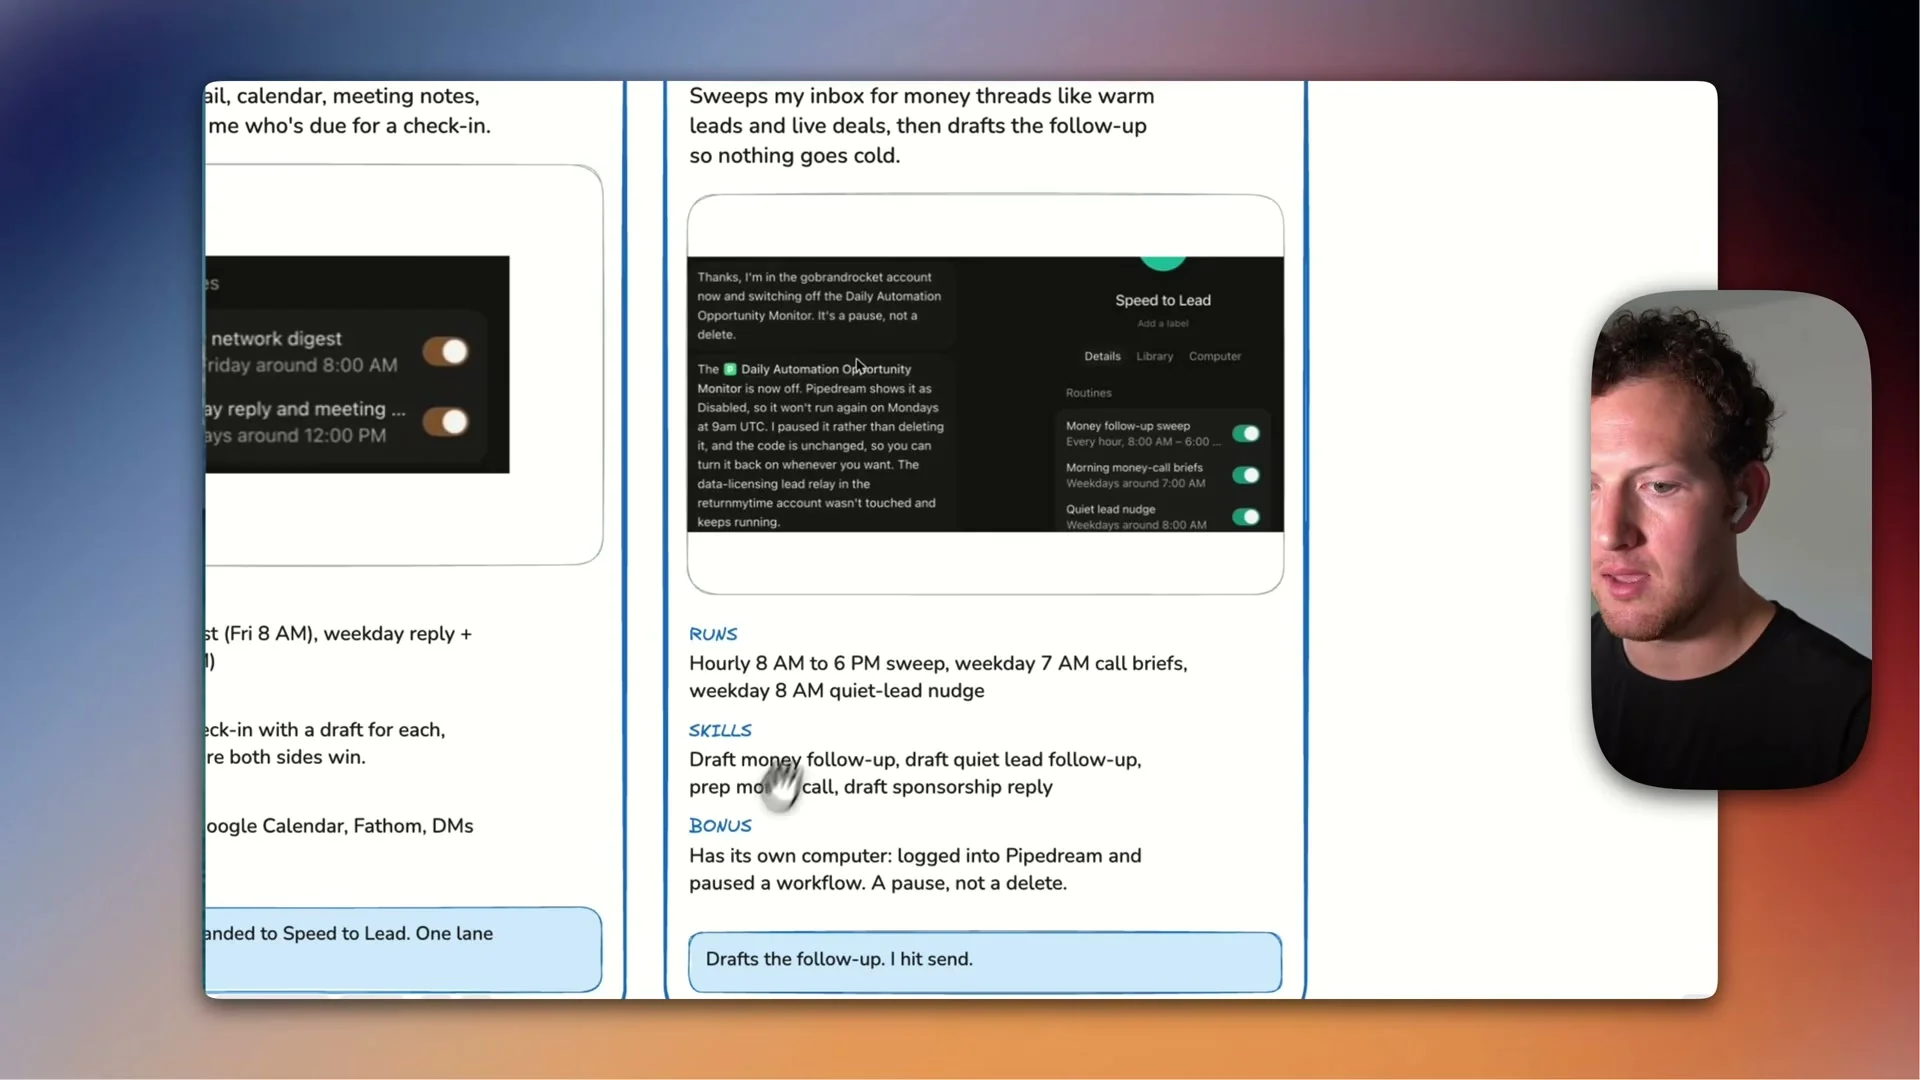
Task: Click the 'Drafts the follow-up. I hit send.' box
Action: (x=984, y=961)
